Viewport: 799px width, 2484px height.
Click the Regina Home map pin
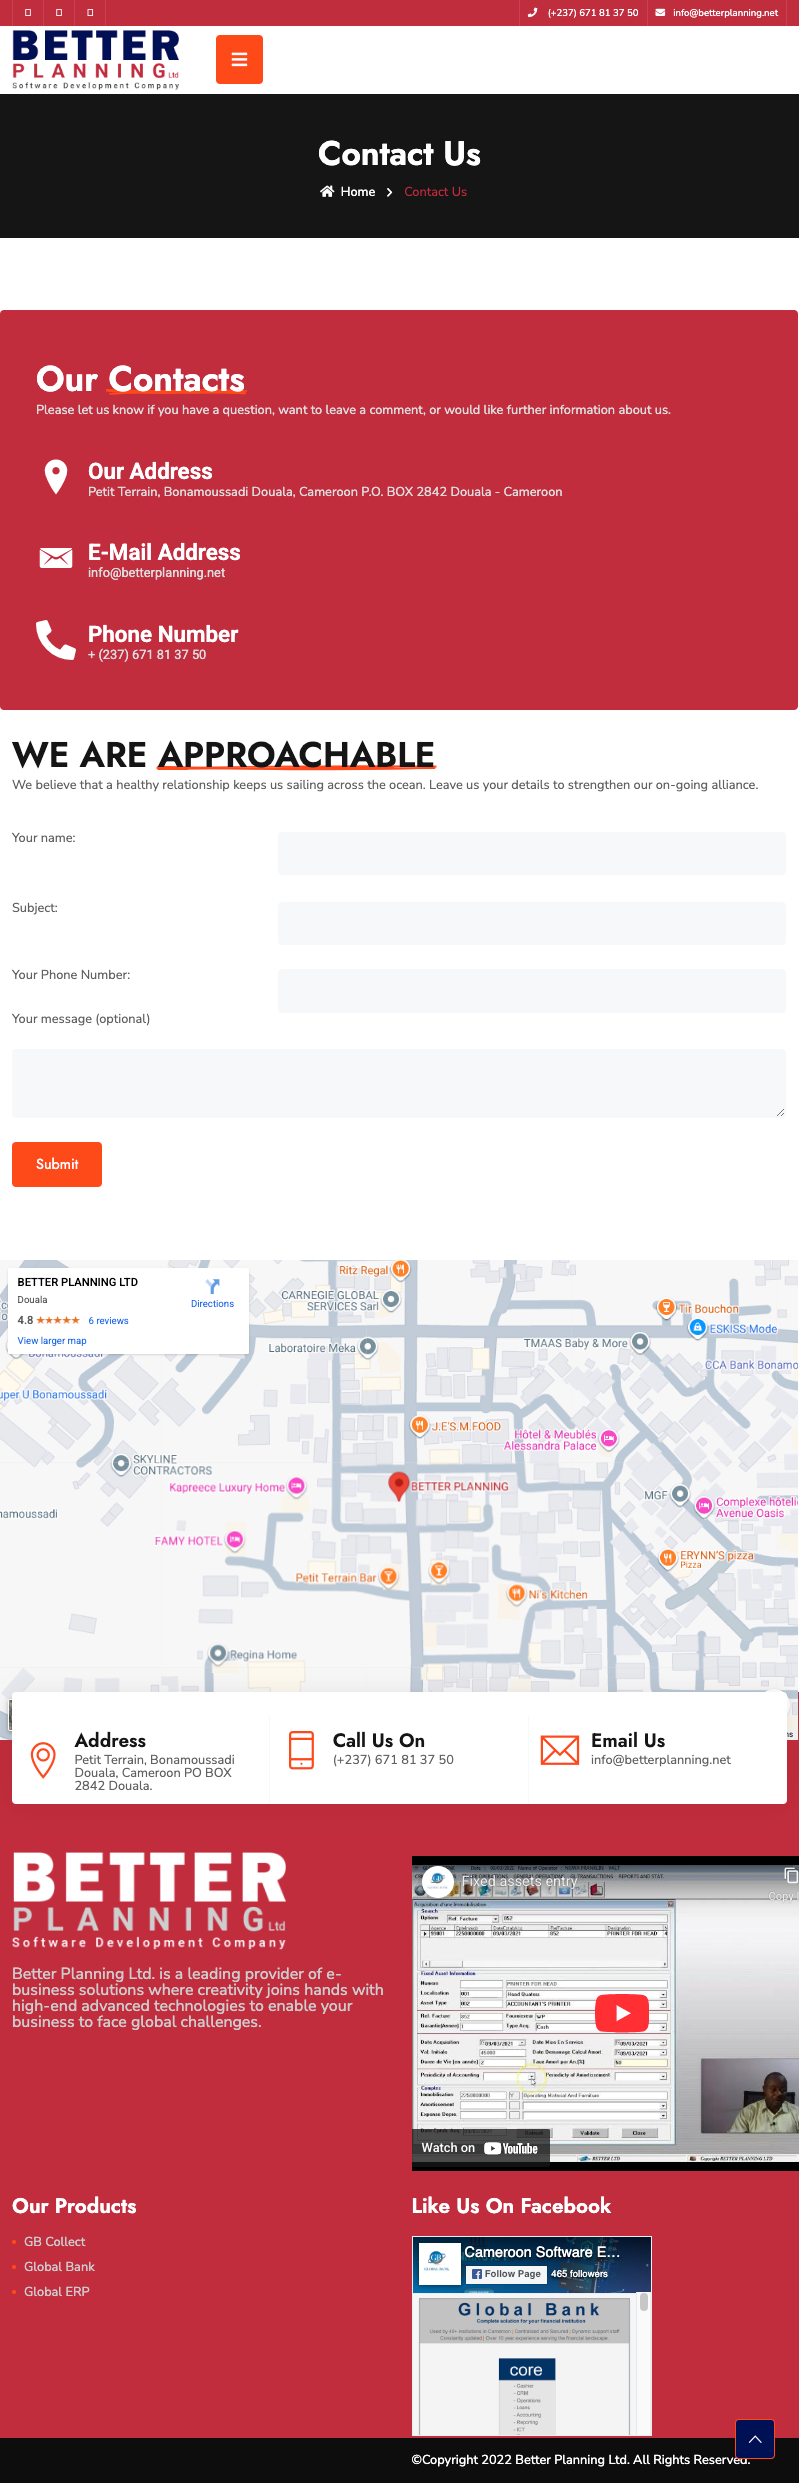218,1653
